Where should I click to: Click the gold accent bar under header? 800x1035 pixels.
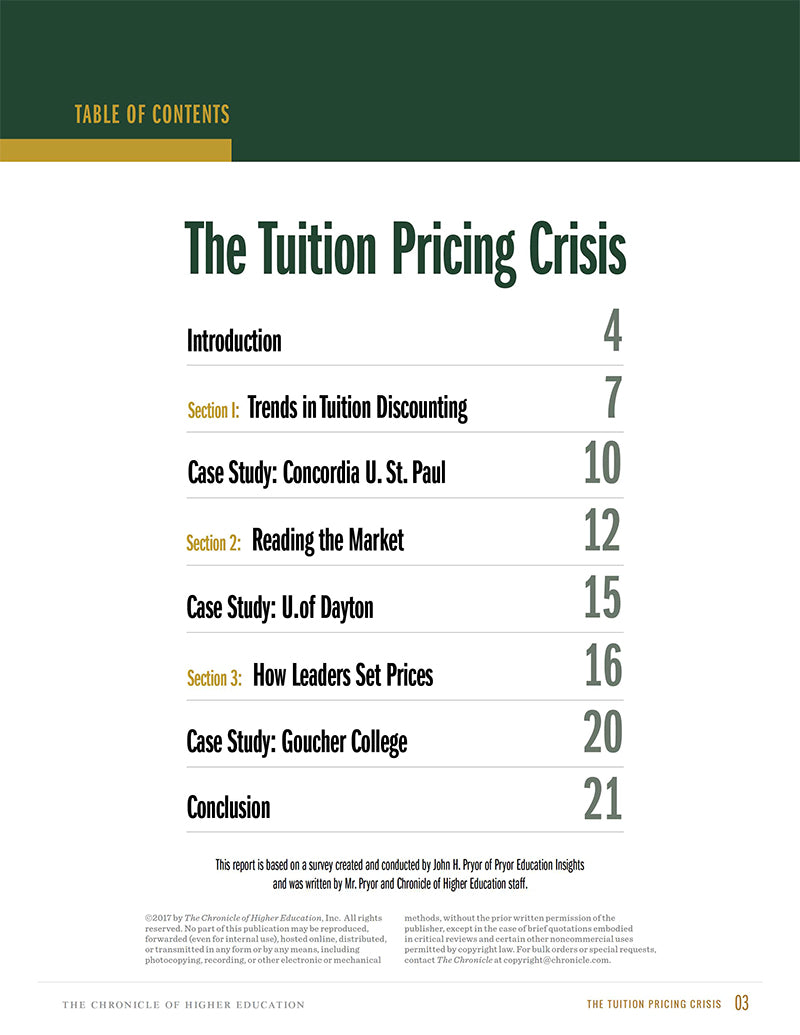[115, 150]
